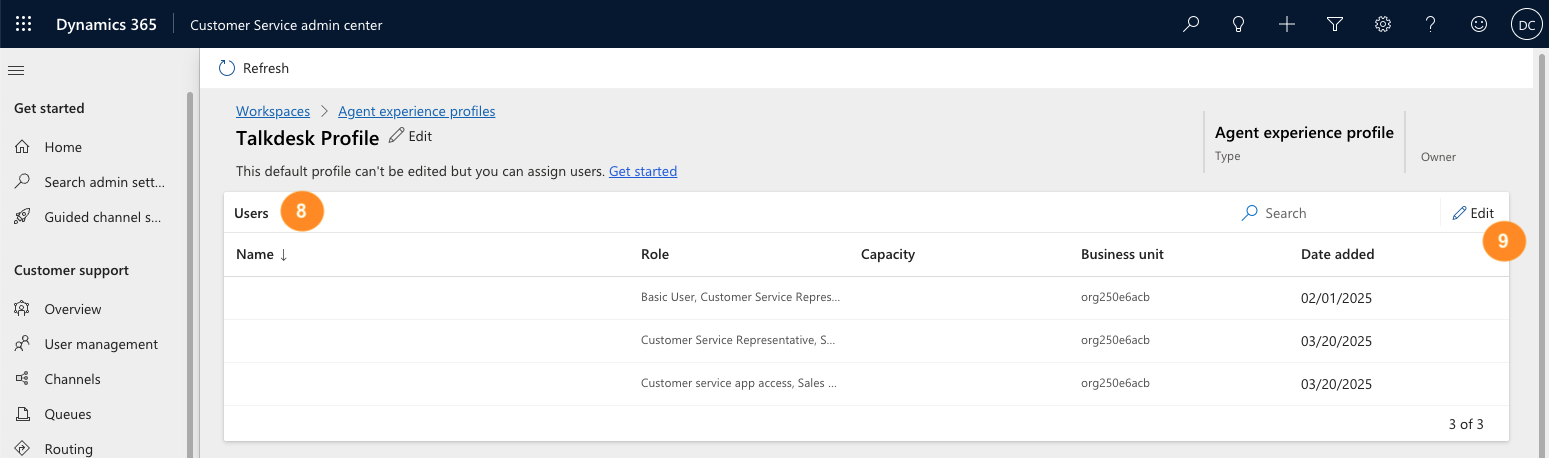Click the Routing diamond icon
This screenshot has width=1549, height=458.
22,449
